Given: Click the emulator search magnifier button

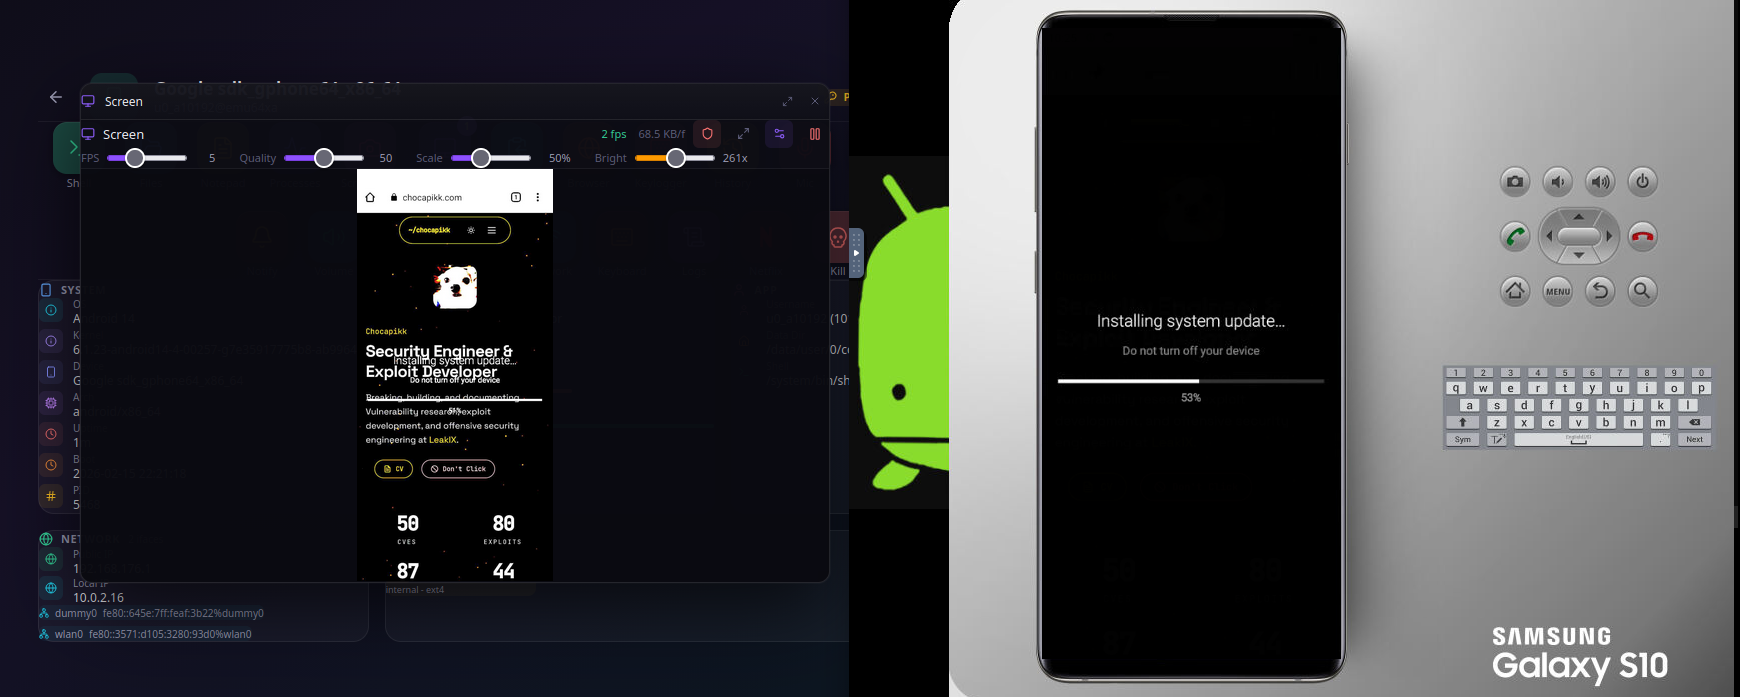Looking at the screenshot, I should click(1642, 291).
